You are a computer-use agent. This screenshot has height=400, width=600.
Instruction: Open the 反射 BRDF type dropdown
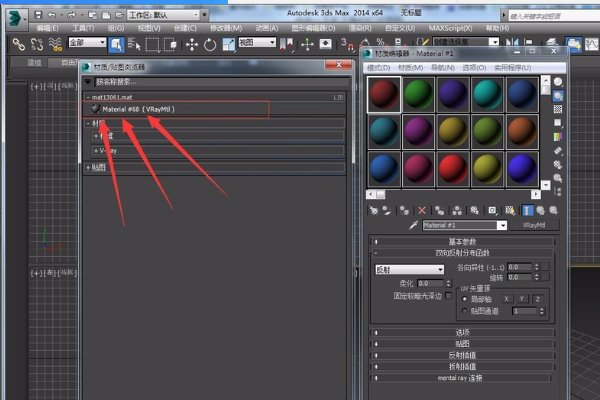point(409,270)
